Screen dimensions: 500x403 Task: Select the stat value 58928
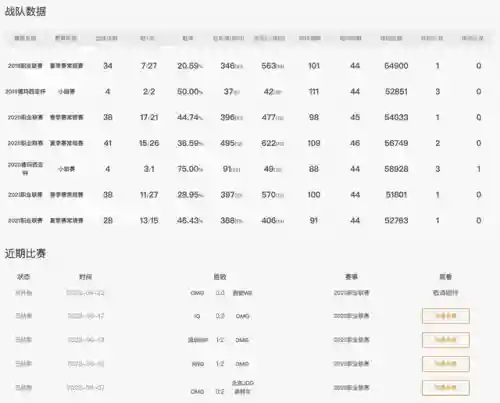point(396,169)
